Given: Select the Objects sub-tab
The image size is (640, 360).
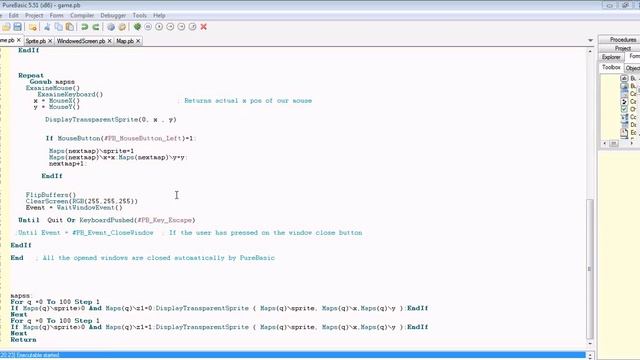Looking at the screenshot, I should [632, 68].
